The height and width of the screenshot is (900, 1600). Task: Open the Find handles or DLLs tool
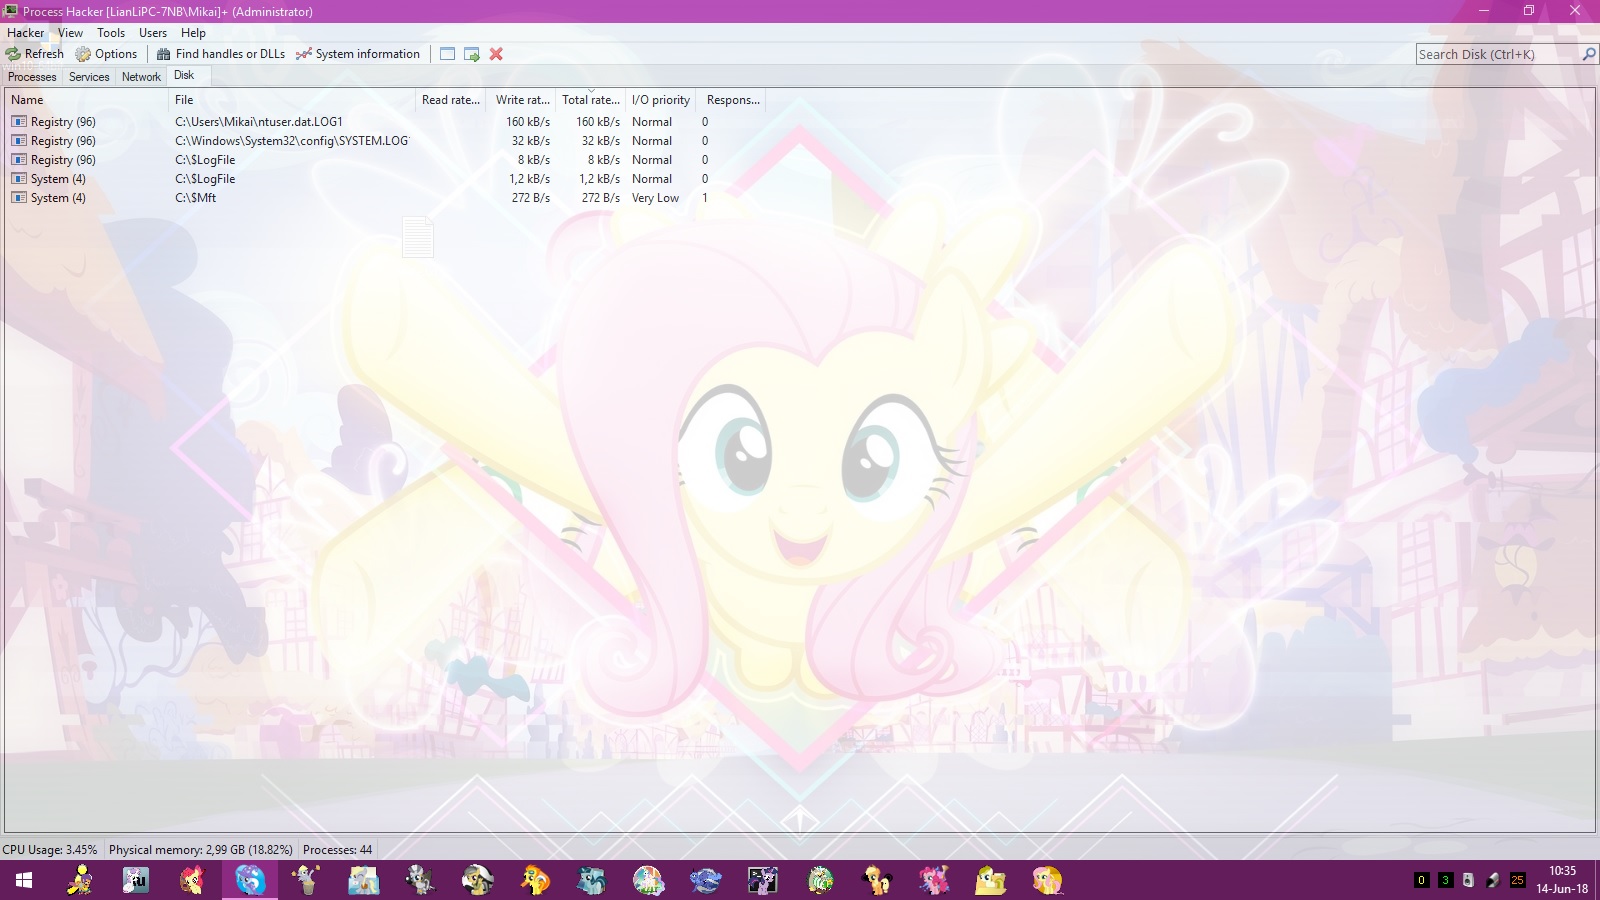tap(221, 54)
